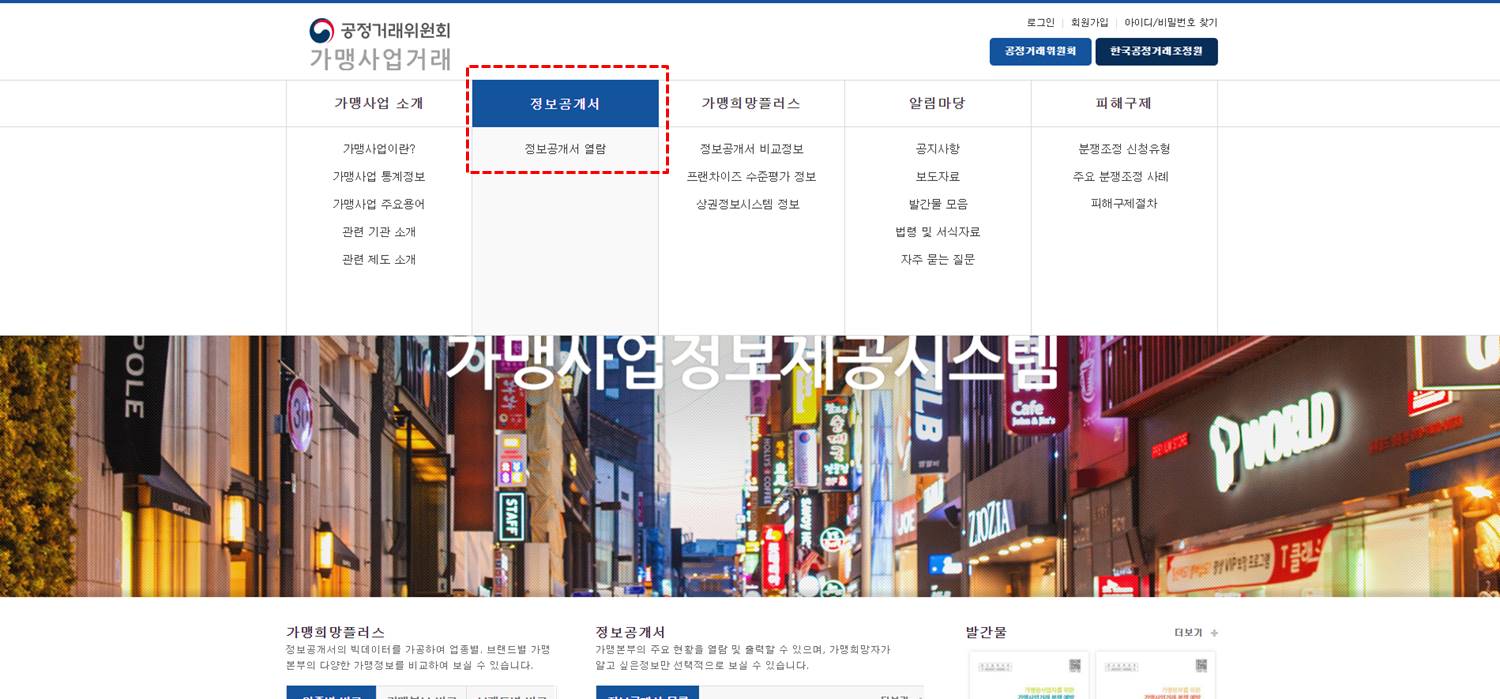Viewport: 1500px width, 699px height.
Task: Select 주요 분쟁조정 사례 submenu item
Action: coord(1121,176)
